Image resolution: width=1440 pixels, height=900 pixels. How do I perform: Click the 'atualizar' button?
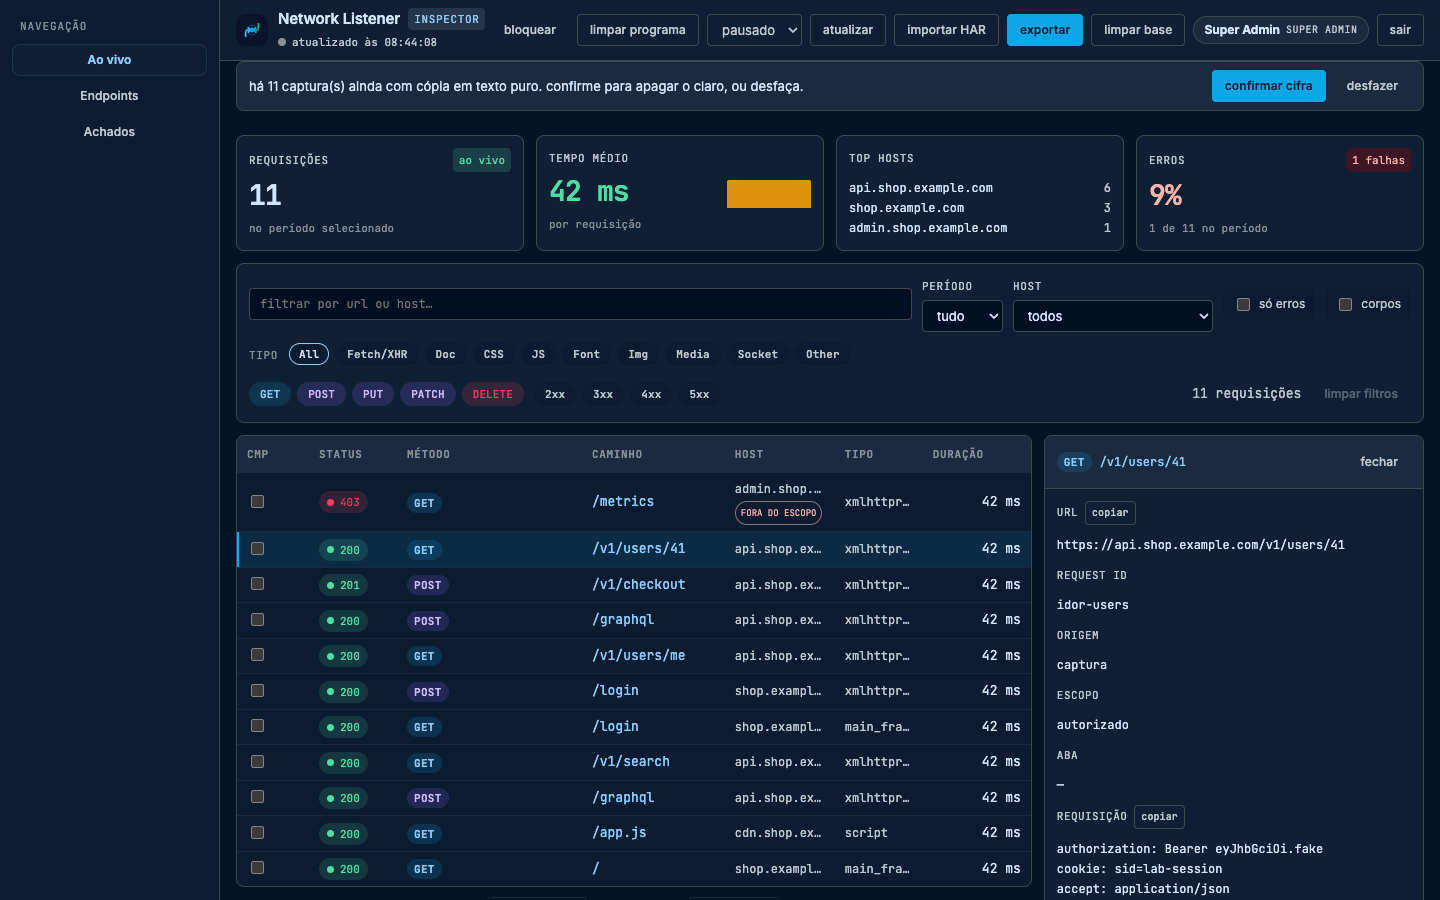coord(848,30)
